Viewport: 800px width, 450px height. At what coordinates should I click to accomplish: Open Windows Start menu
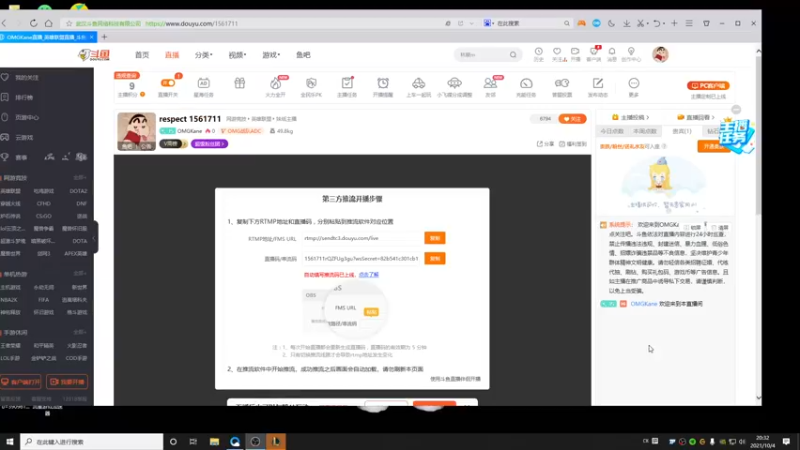click(x=9, y=442)
